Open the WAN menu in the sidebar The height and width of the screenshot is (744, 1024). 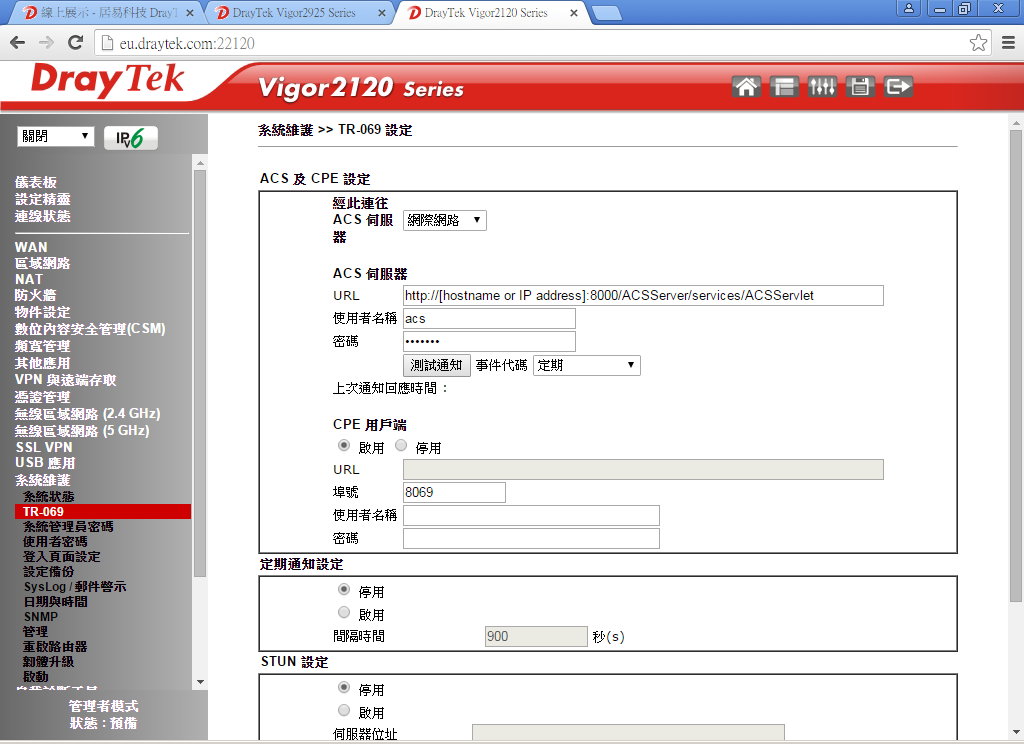tap(31, 247)
